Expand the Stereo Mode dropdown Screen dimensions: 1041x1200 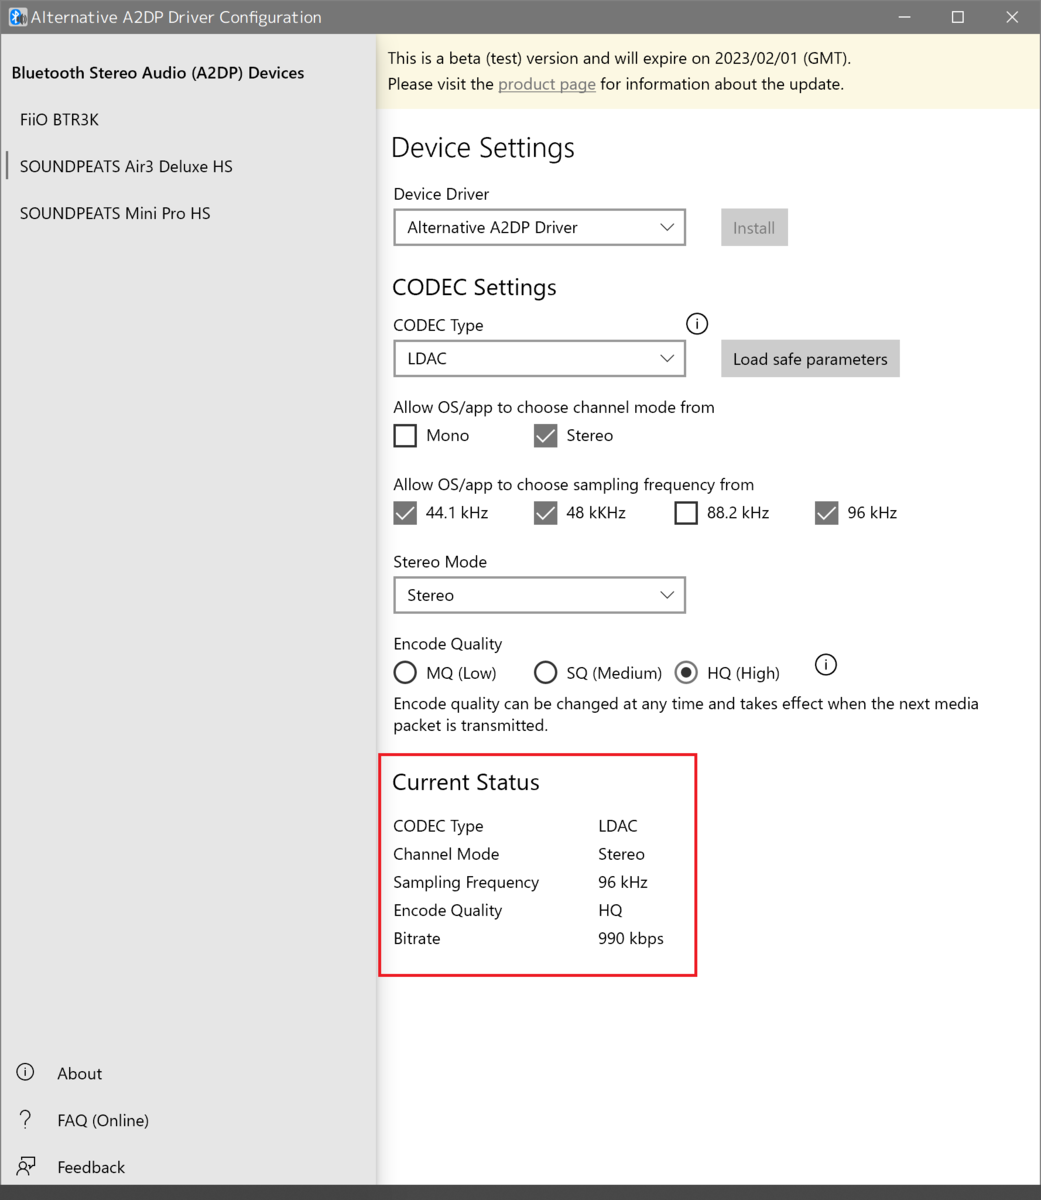click(539, 594)
